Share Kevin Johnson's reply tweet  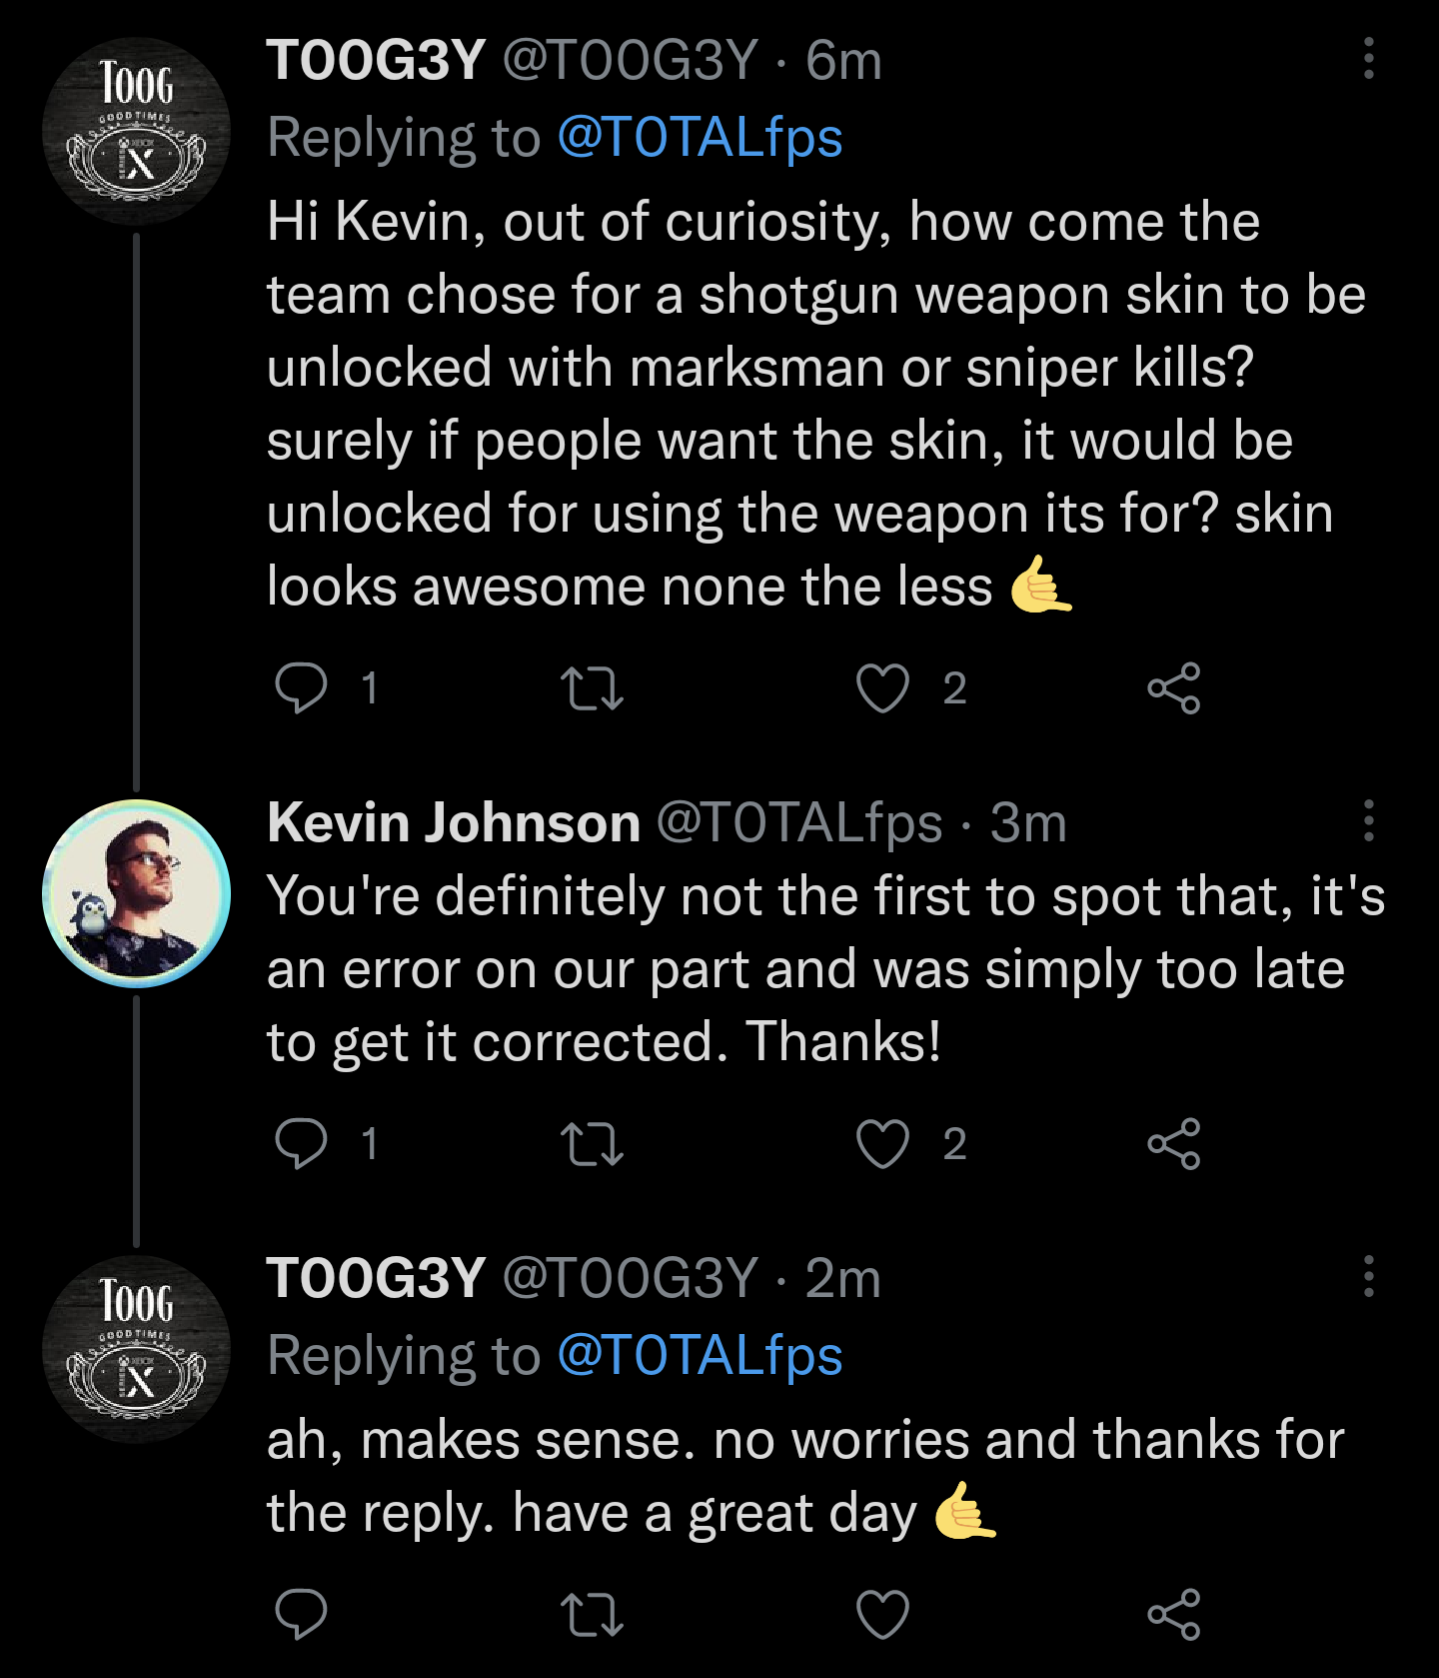click(1174, 1144)
